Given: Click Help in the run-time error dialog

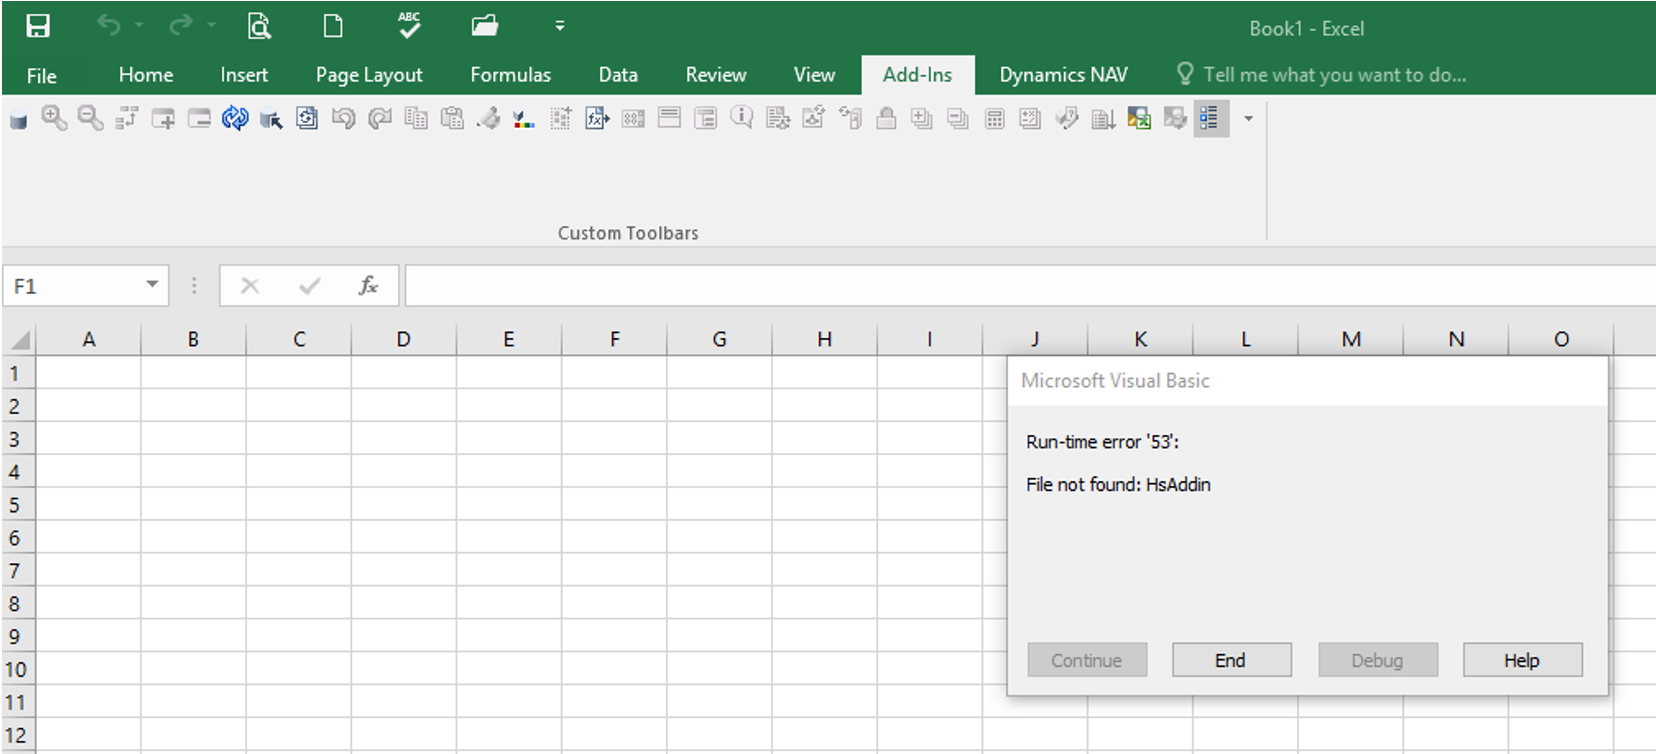Looking at the screenshot, I should pyautogui.click(x=1521, y=660).
